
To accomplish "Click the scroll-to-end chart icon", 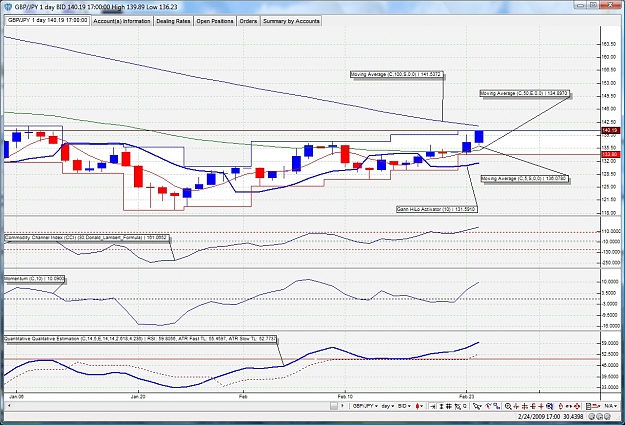I will coord(433,406).
